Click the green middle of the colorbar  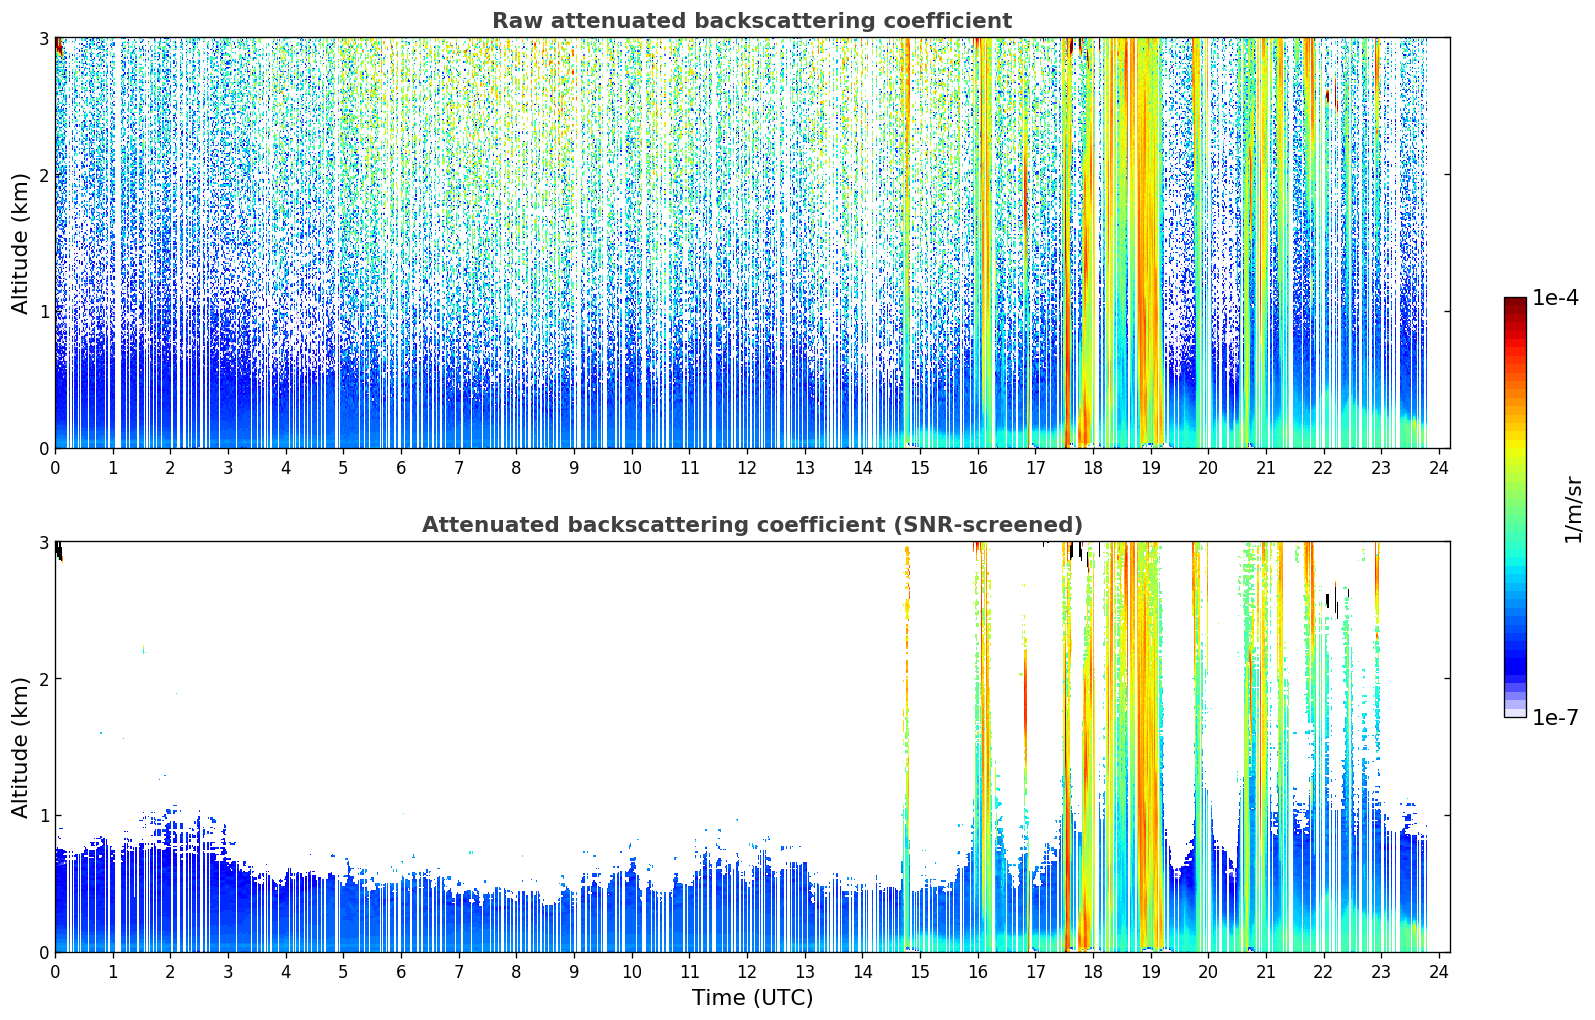pos(1515,500)
